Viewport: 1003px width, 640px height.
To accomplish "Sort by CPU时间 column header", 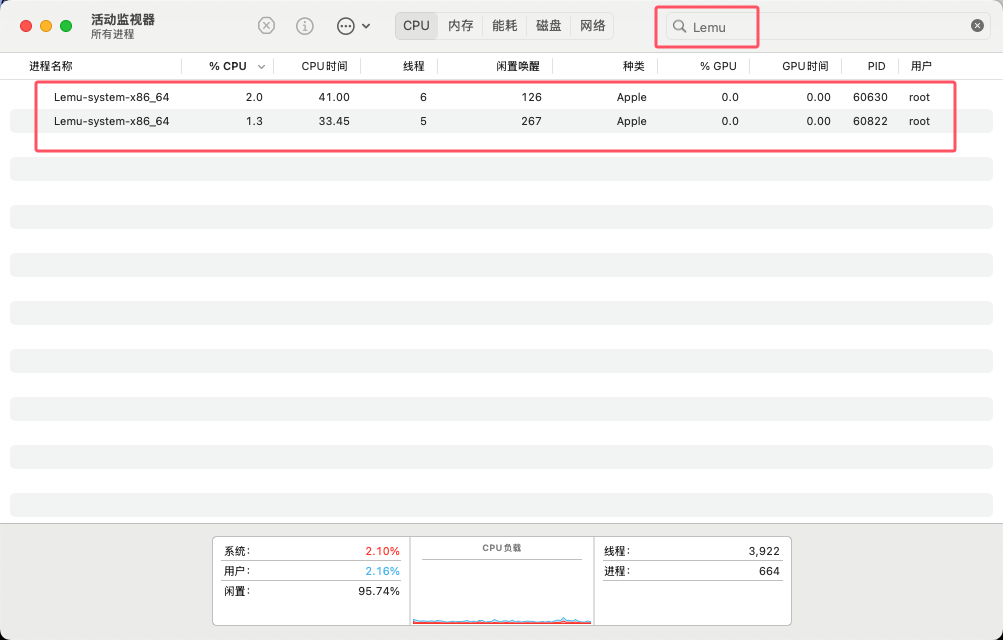I will click(x=324, y=66).
